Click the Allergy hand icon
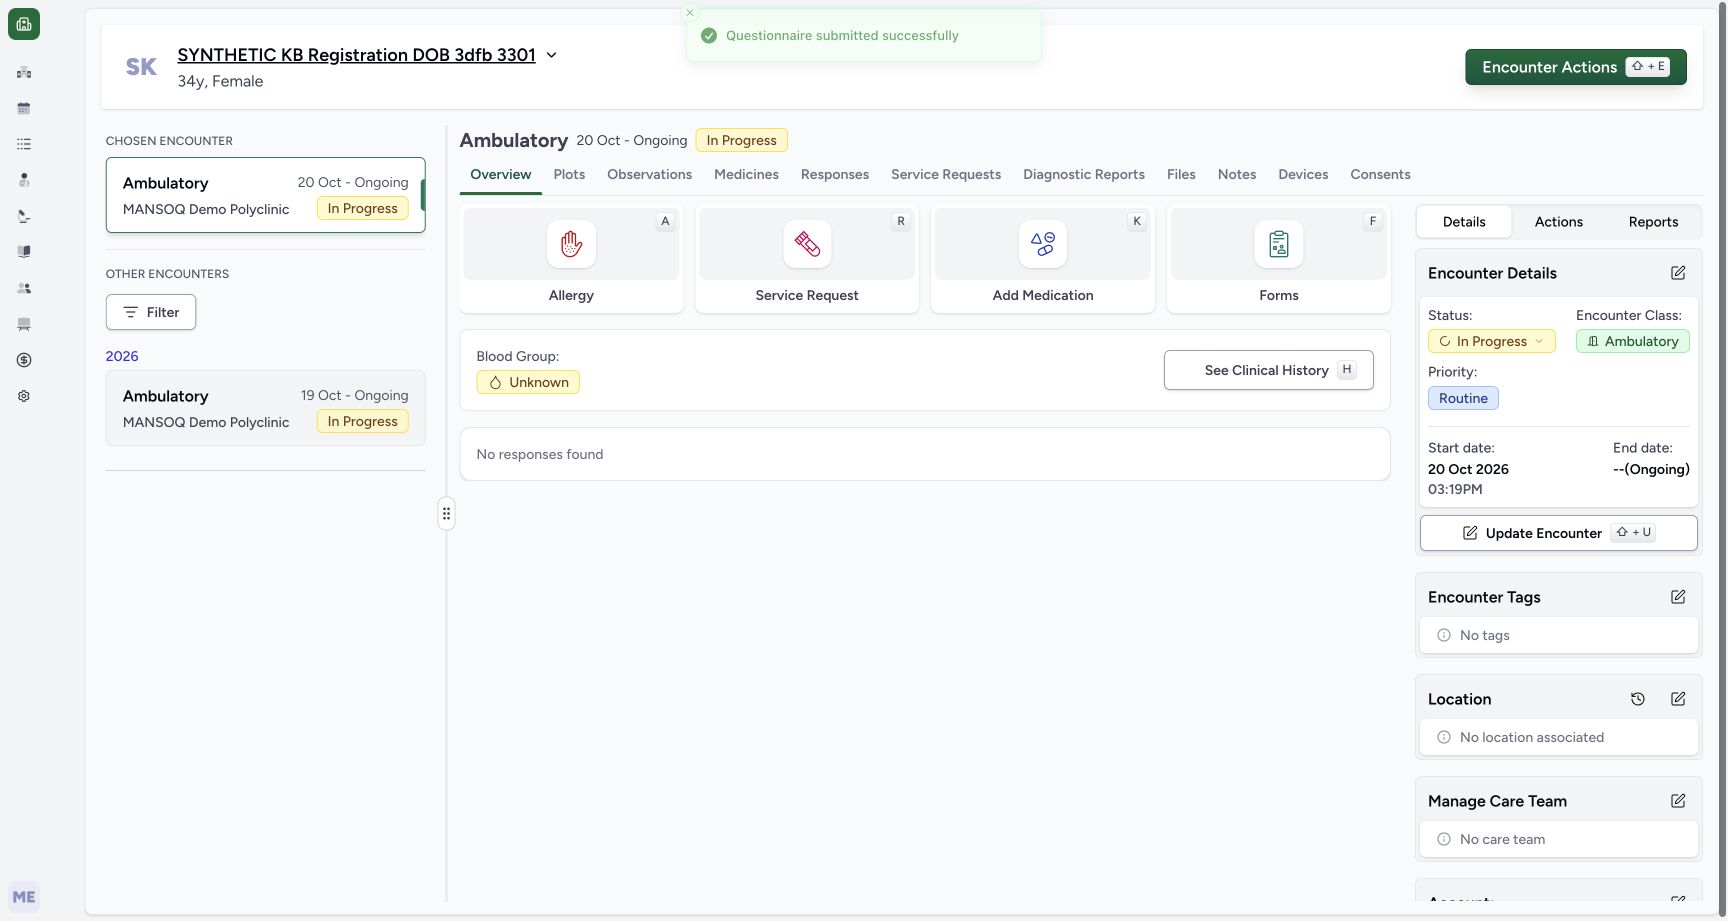Image resolution: width=1728 pixels, height=921 pixels. tap(571, 244)
